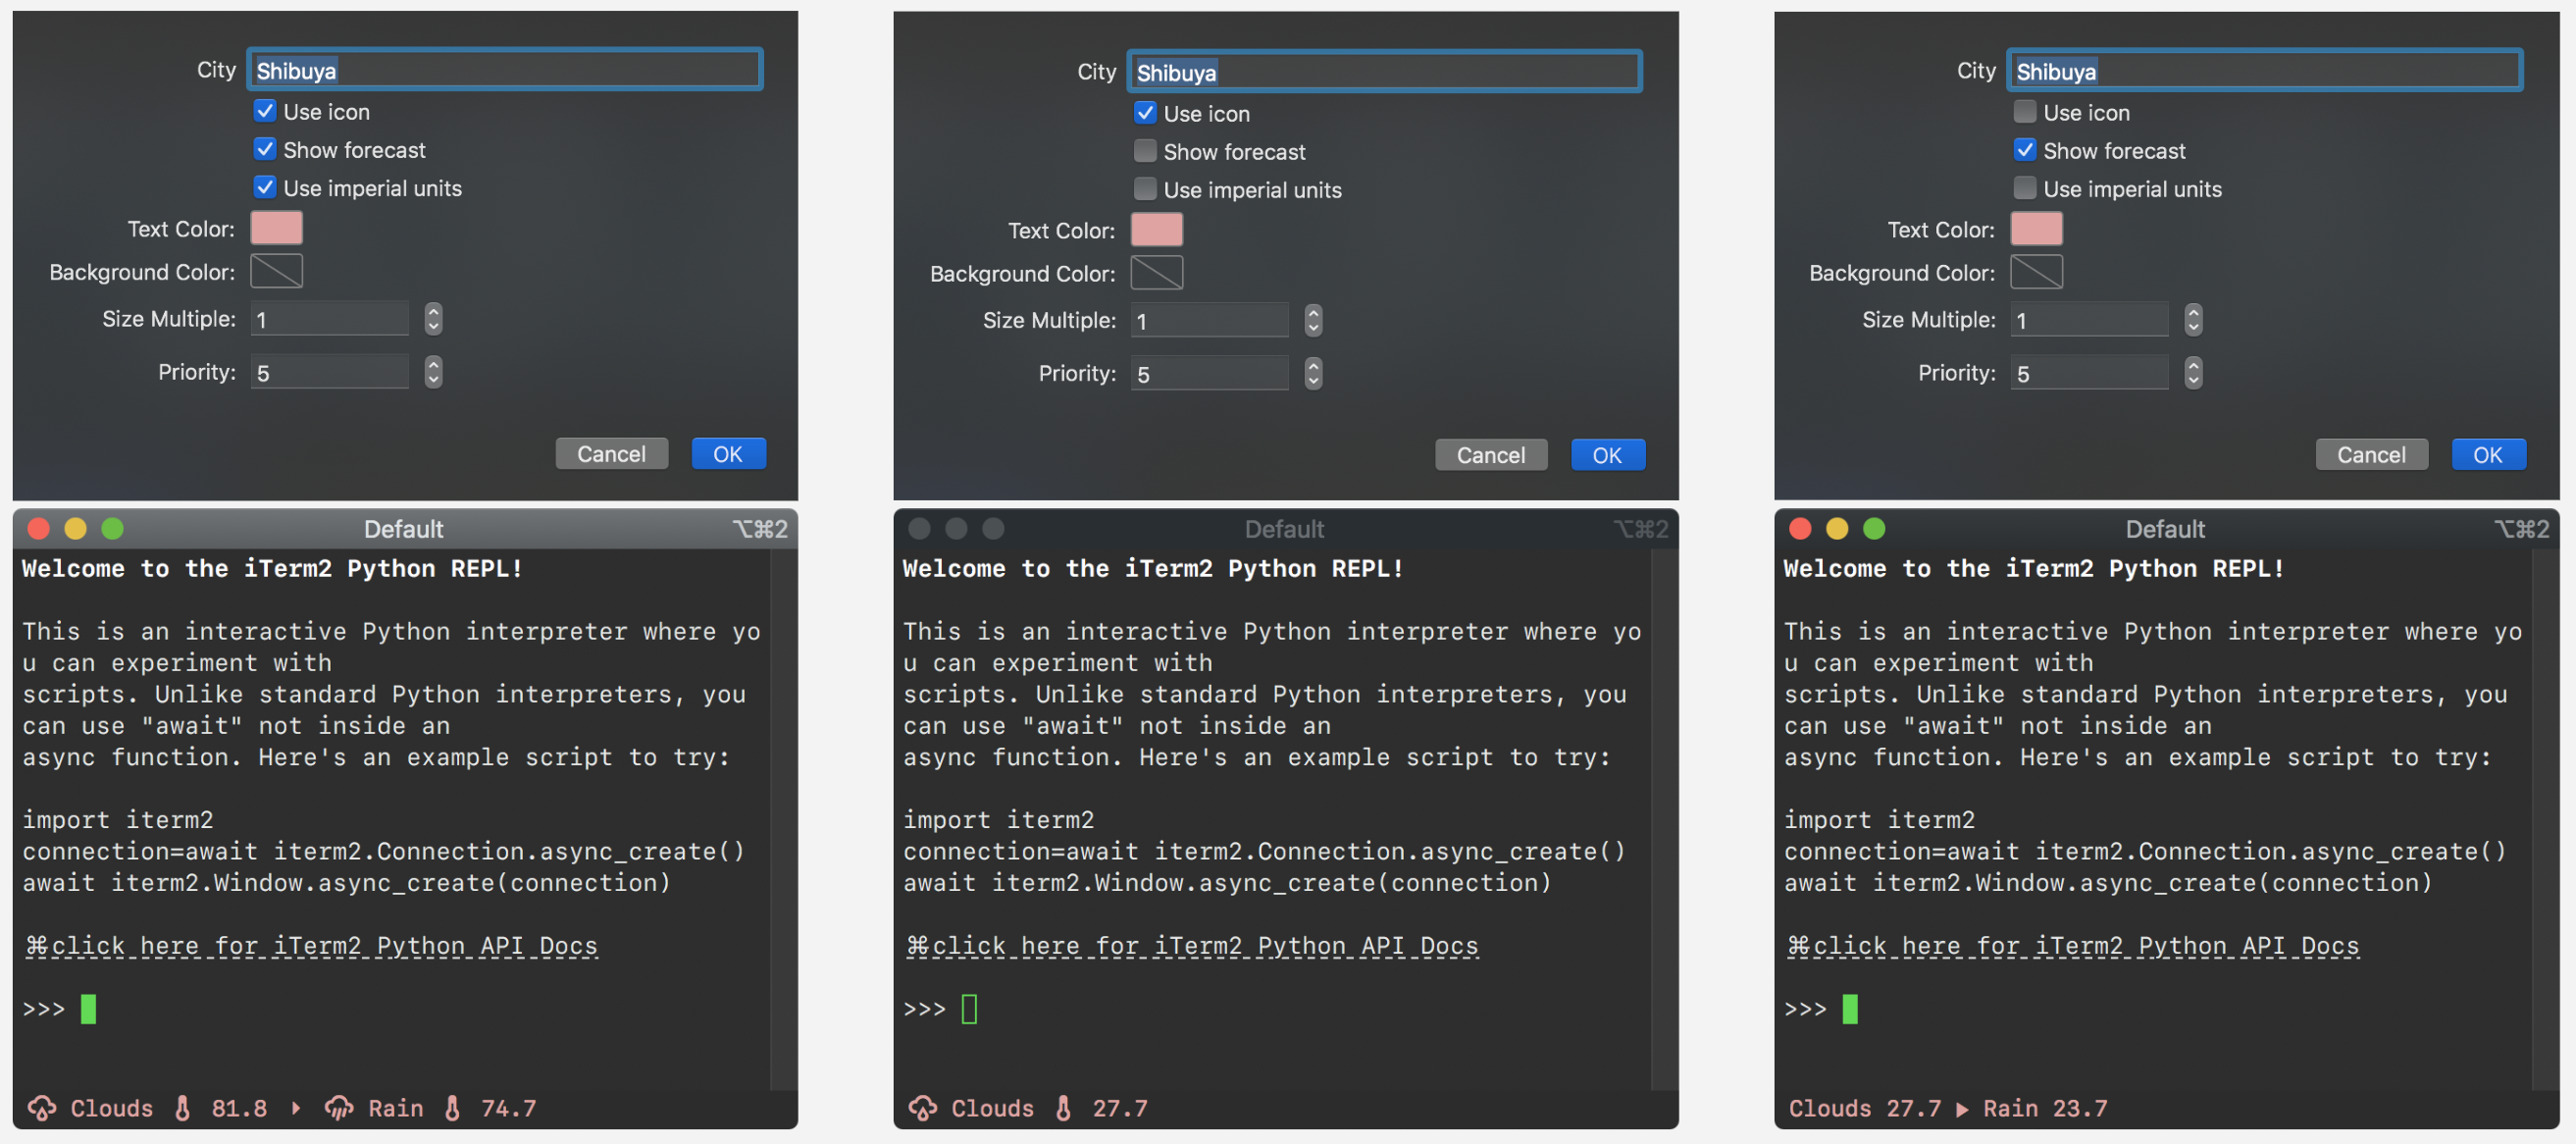Screen dimensions: 2576x1144
Task: Click Size Multiple stepper in left dialog
Action: click(x=433, y=319)
